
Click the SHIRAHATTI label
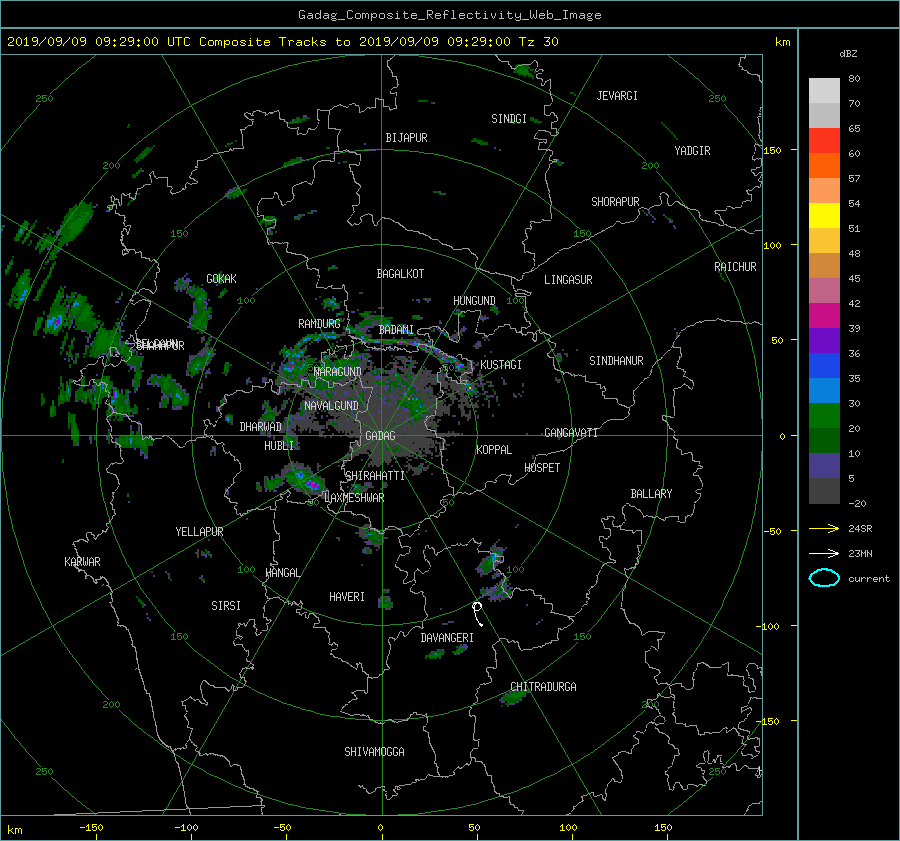point(375,476)
